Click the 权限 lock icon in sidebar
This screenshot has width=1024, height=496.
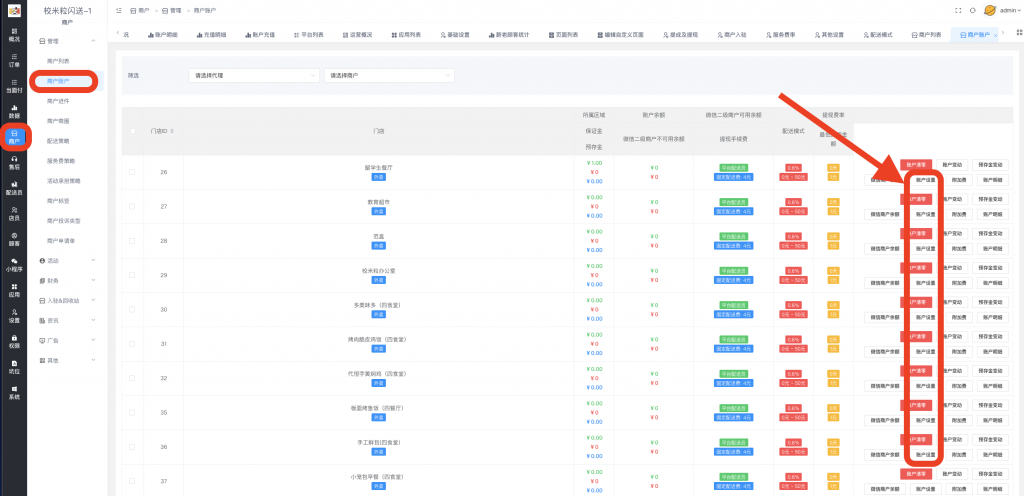14,341
